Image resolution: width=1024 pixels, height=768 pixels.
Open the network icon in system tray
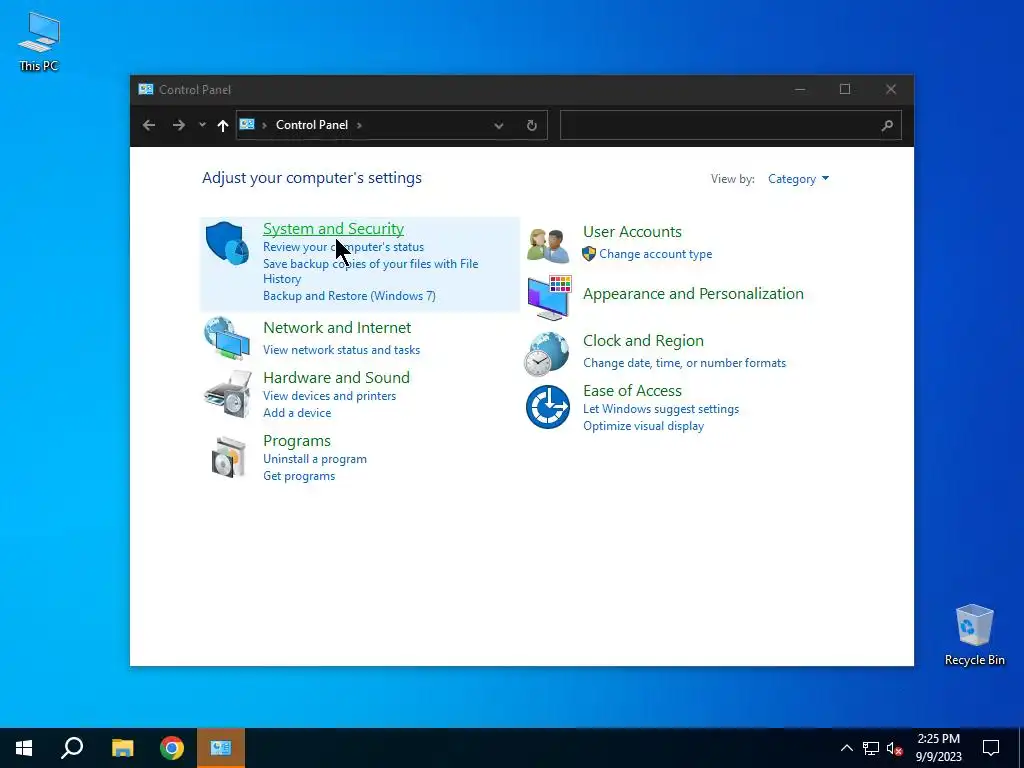tap(871, 748)
